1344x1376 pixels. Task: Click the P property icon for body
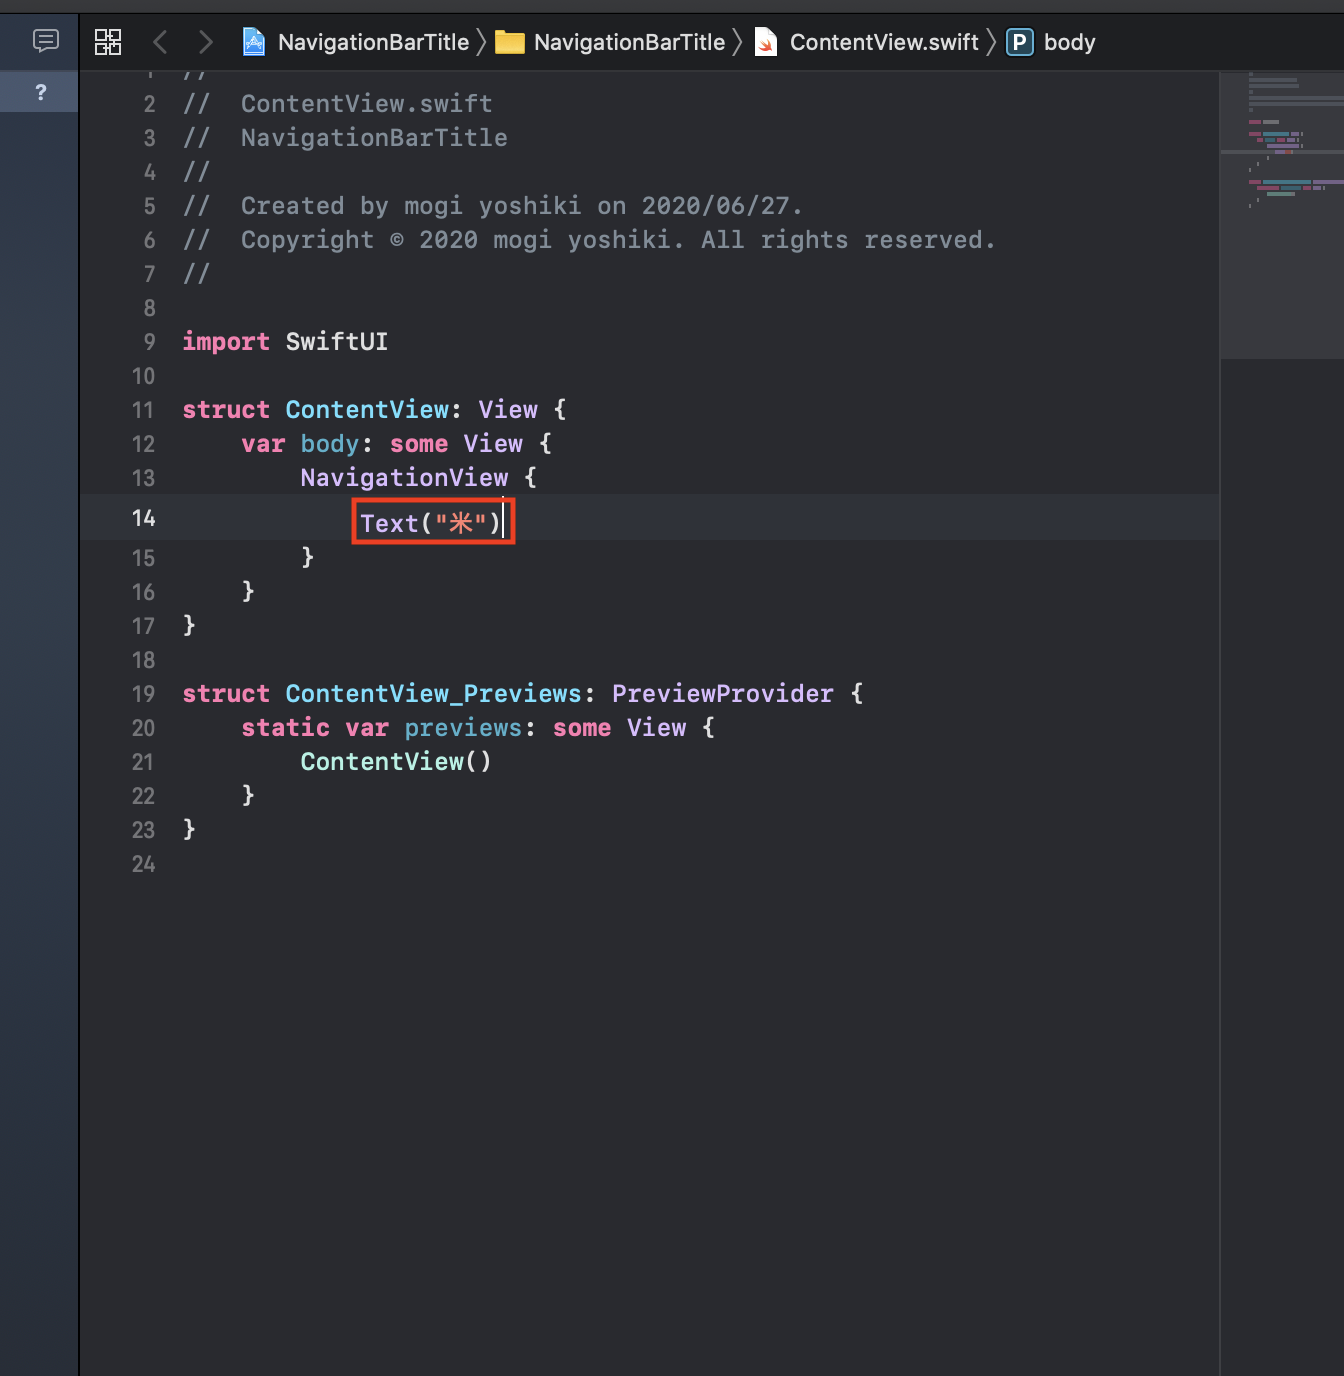click(1019, 42)
